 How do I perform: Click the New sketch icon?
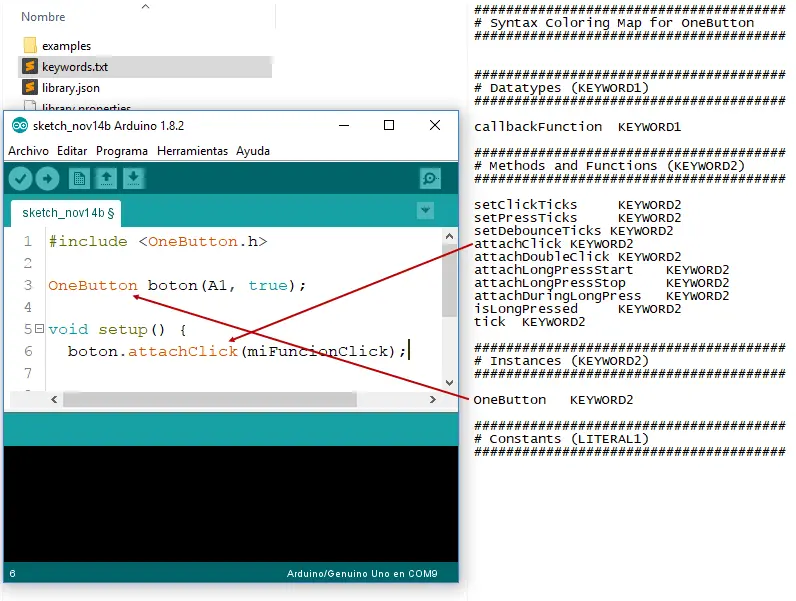click(79, 179)
